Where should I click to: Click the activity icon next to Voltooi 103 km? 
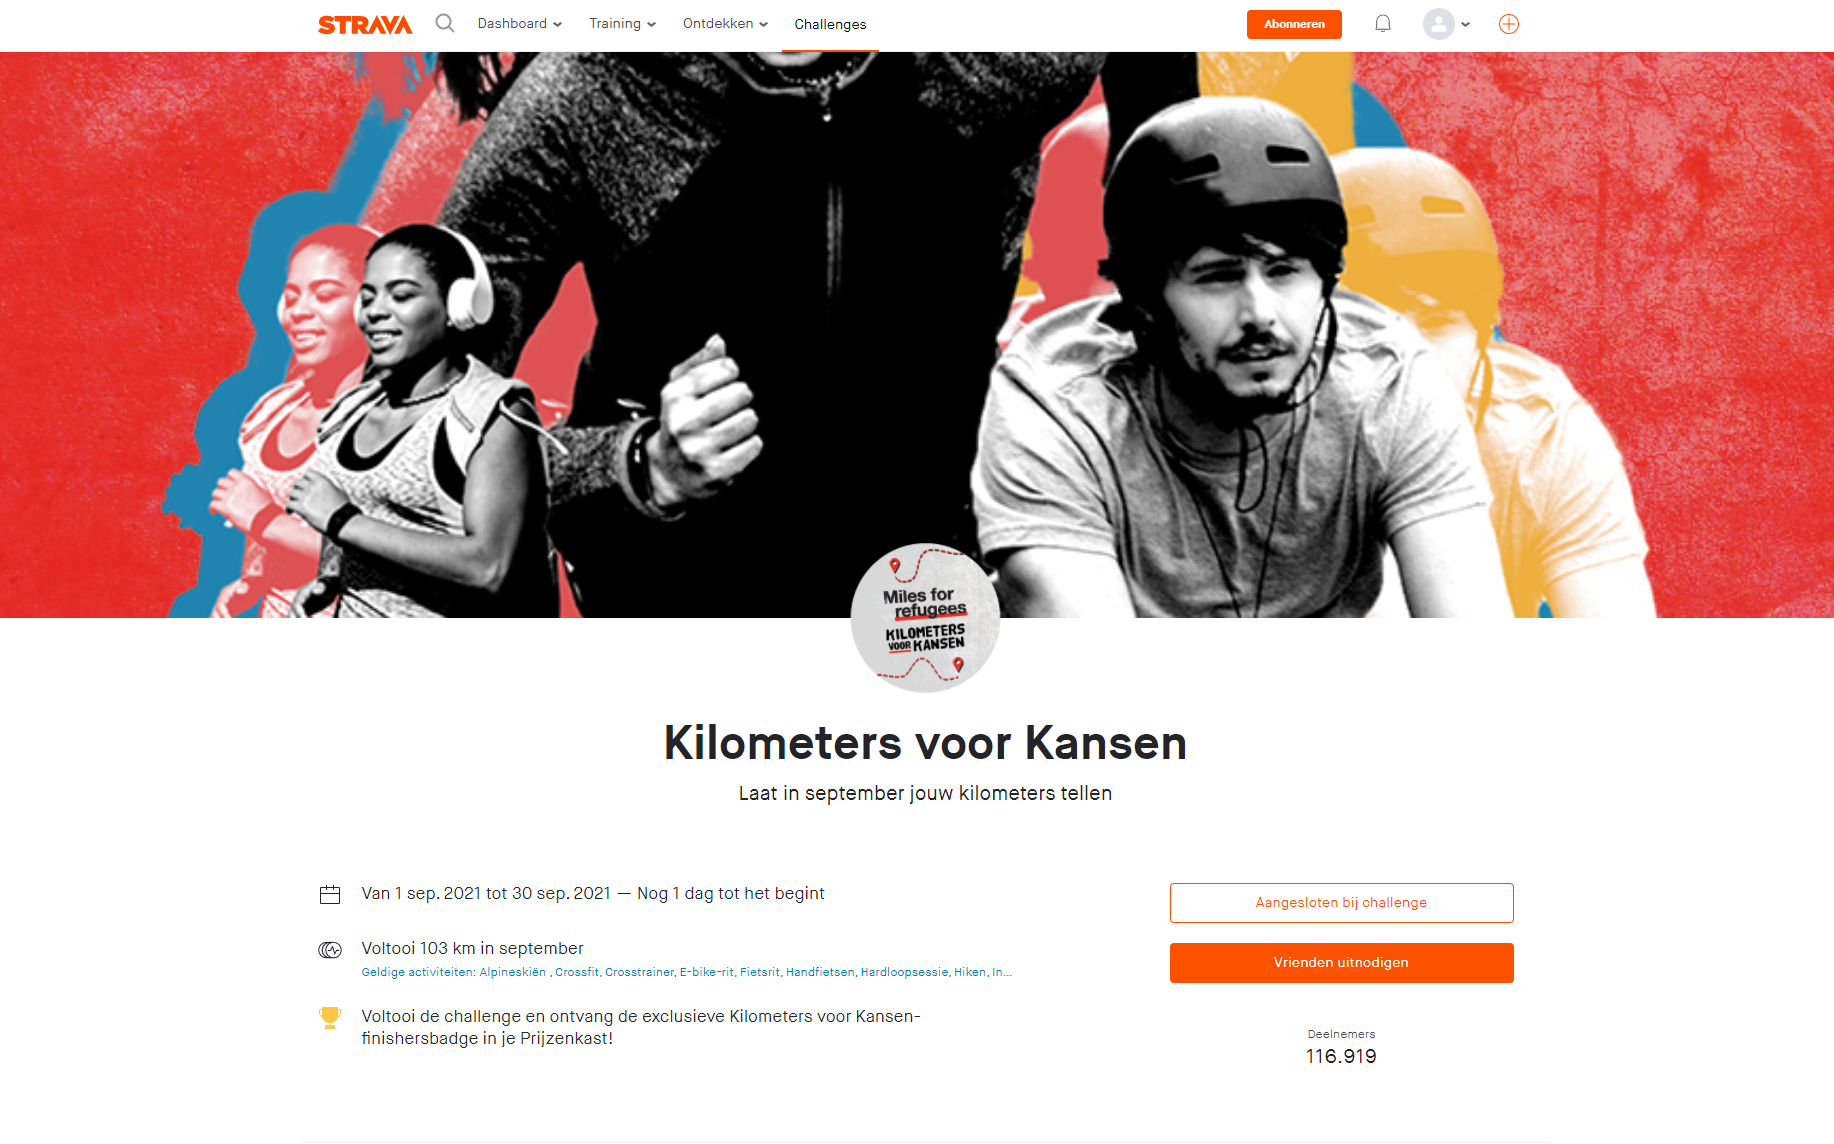point(330,949)
